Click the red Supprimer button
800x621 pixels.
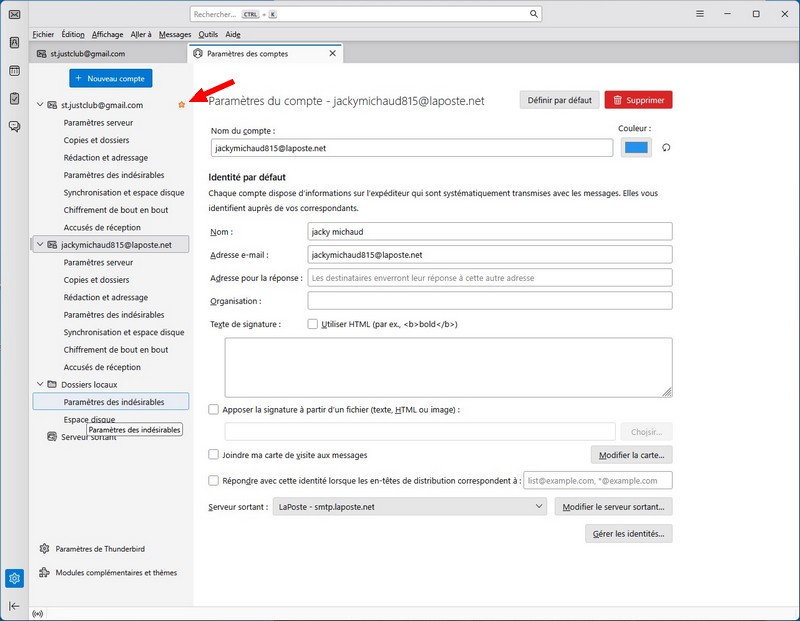[x=638, y=100]
